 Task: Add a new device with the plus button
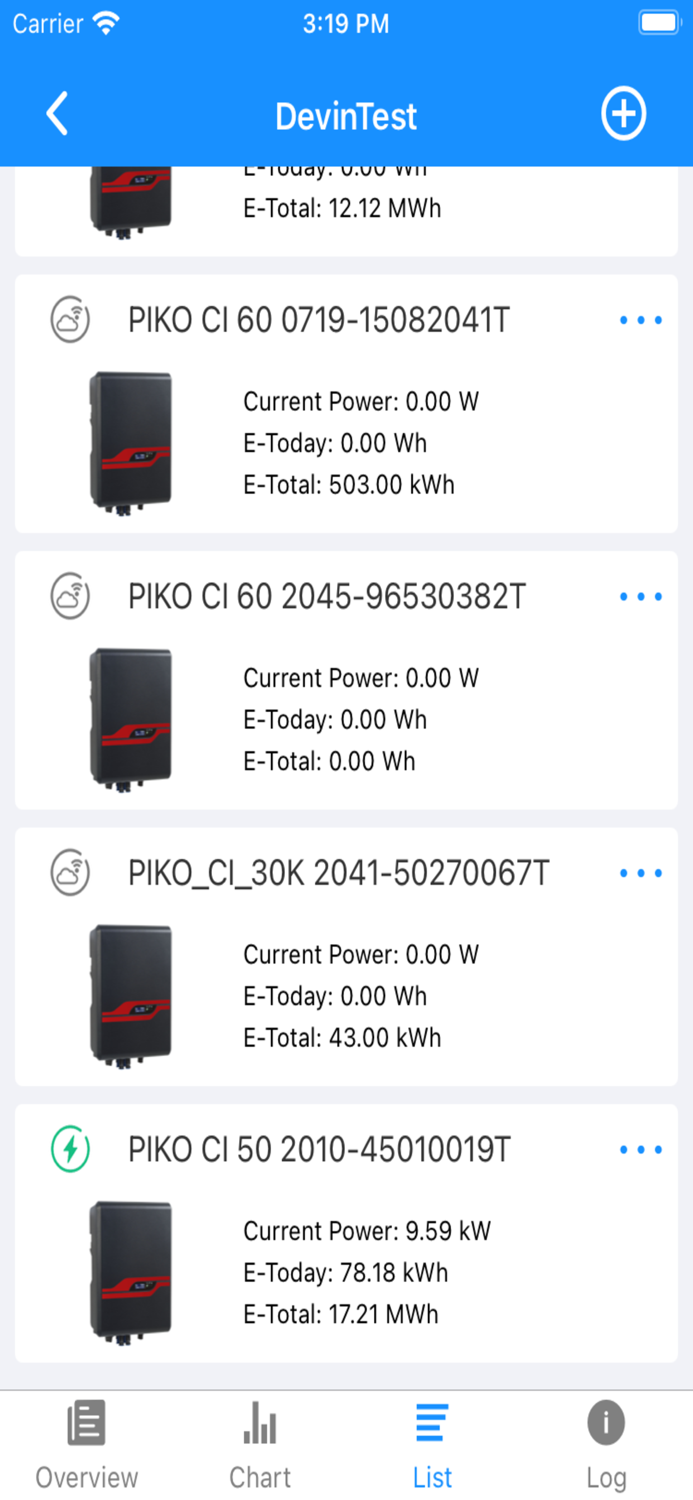(623, 113)
